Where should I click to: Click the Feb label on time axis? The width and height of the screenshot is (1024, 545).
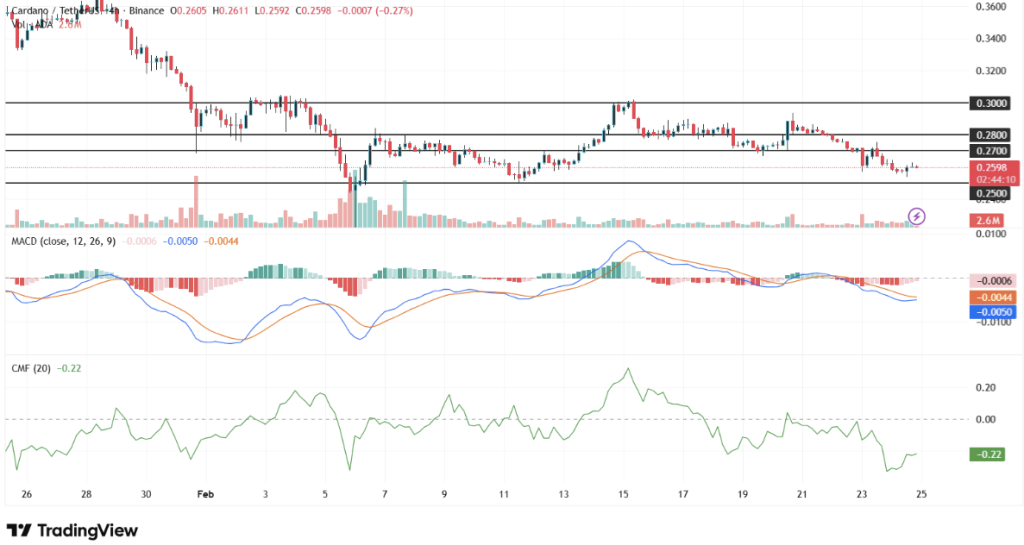pyautogui.click(x=206, y=494)
